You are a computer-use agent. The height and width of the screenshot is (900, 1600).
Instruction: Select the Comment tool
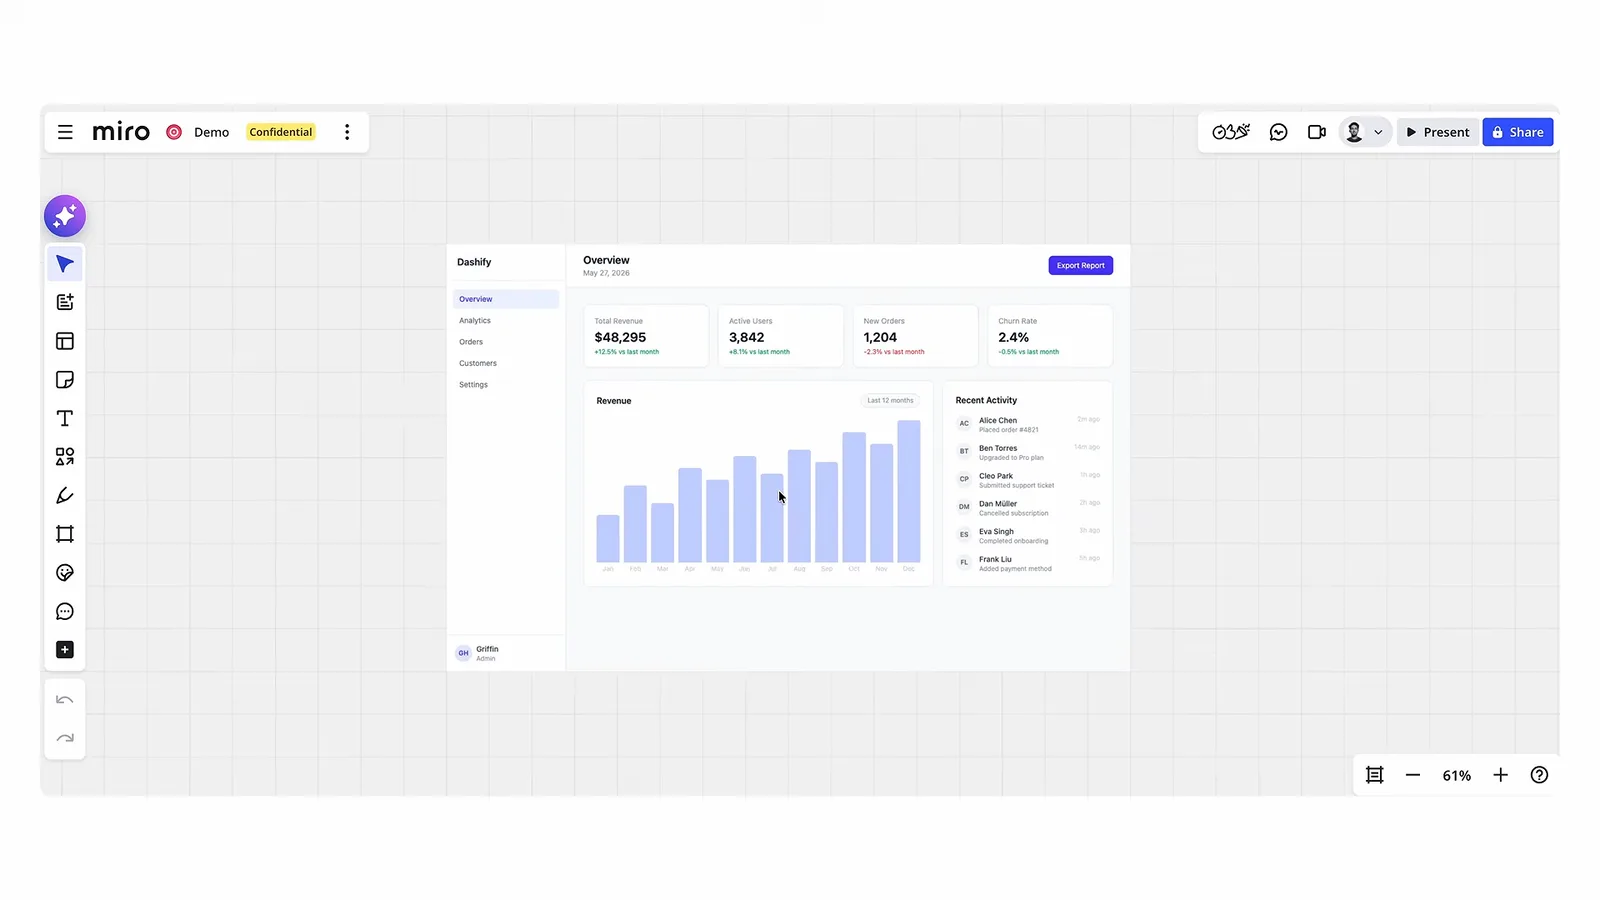pyautogui.click(x=65, y=611)
